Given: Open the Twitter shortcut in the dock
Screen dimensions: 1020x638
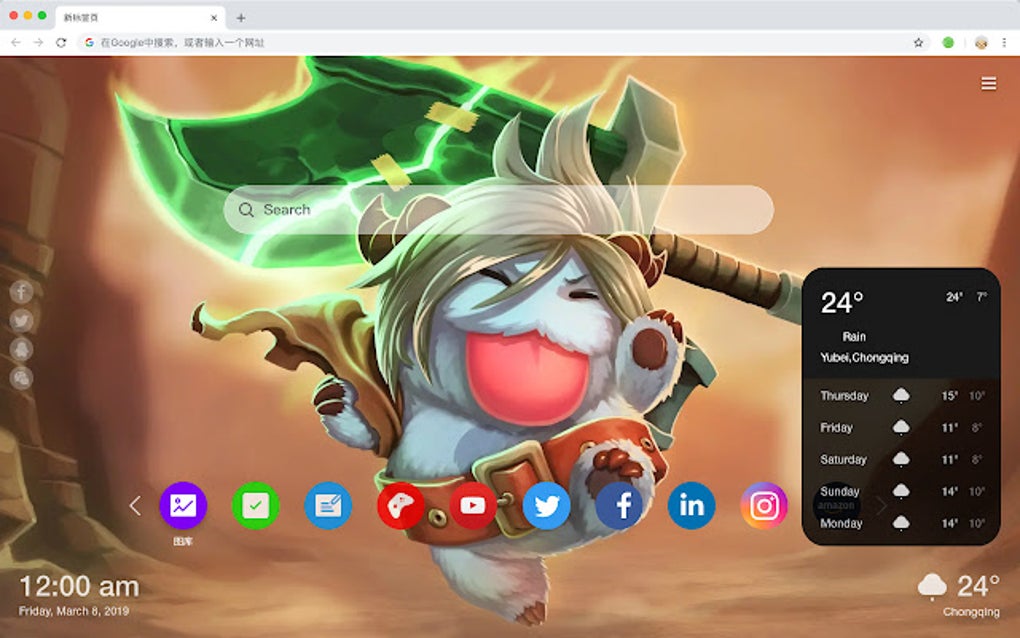Looking at the screenshot, I should 546,505.
